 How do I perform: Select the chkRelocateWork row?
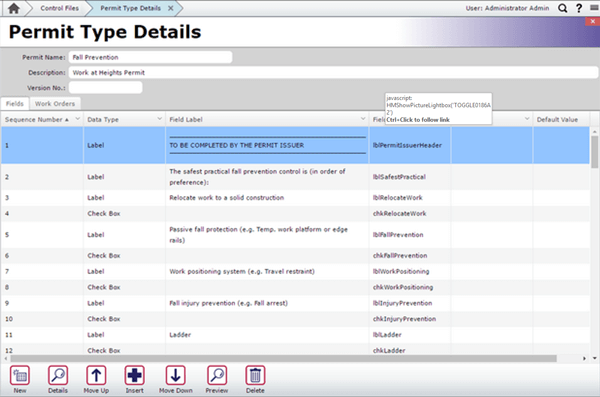point(295,213)
